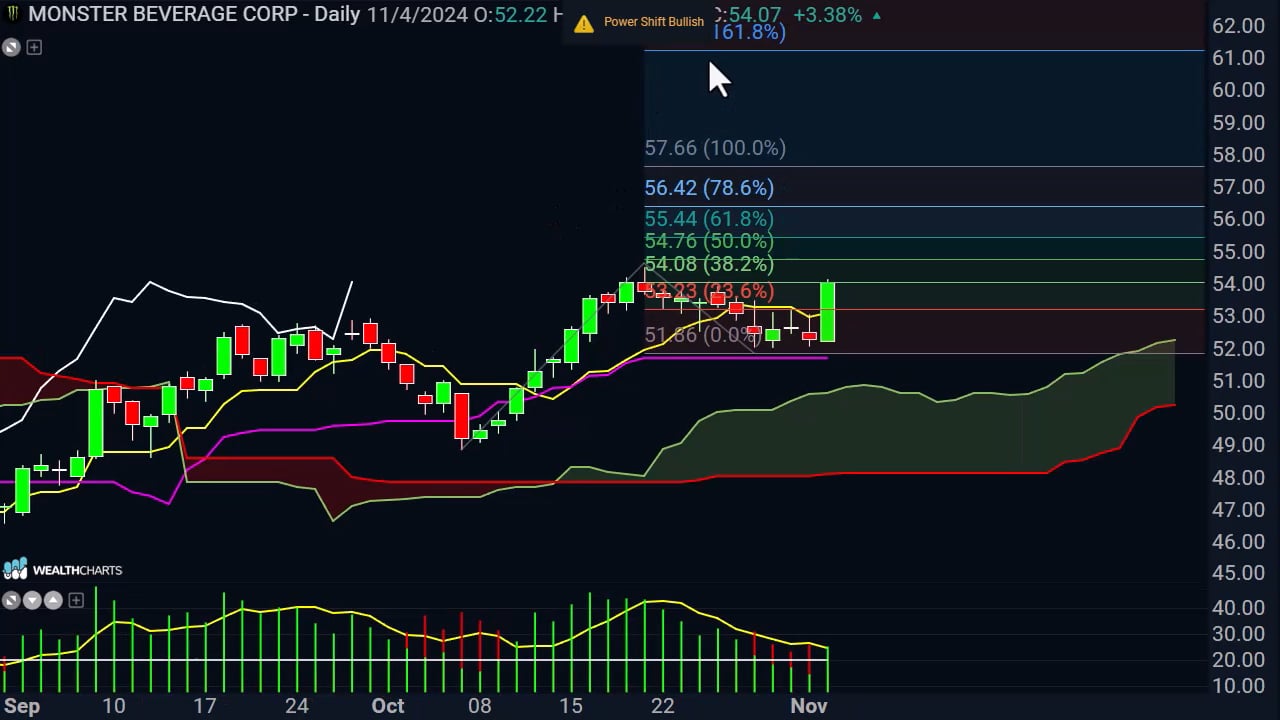
Task: Select the 55.44 (61.8%) Fibonacci label
Action: point(709,219)
